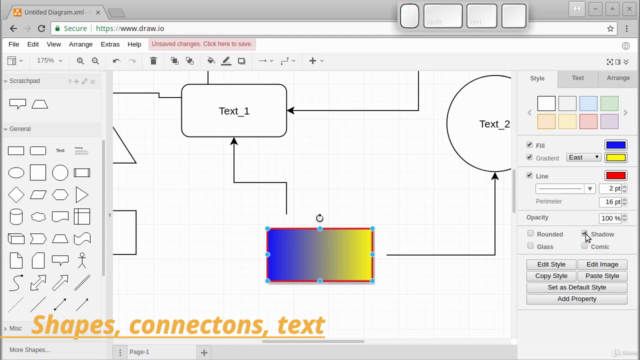Image resolution: width=640 pixels, height=360 pixels.
Task: Select the triangle shape in General
Action: coord(82,195)
